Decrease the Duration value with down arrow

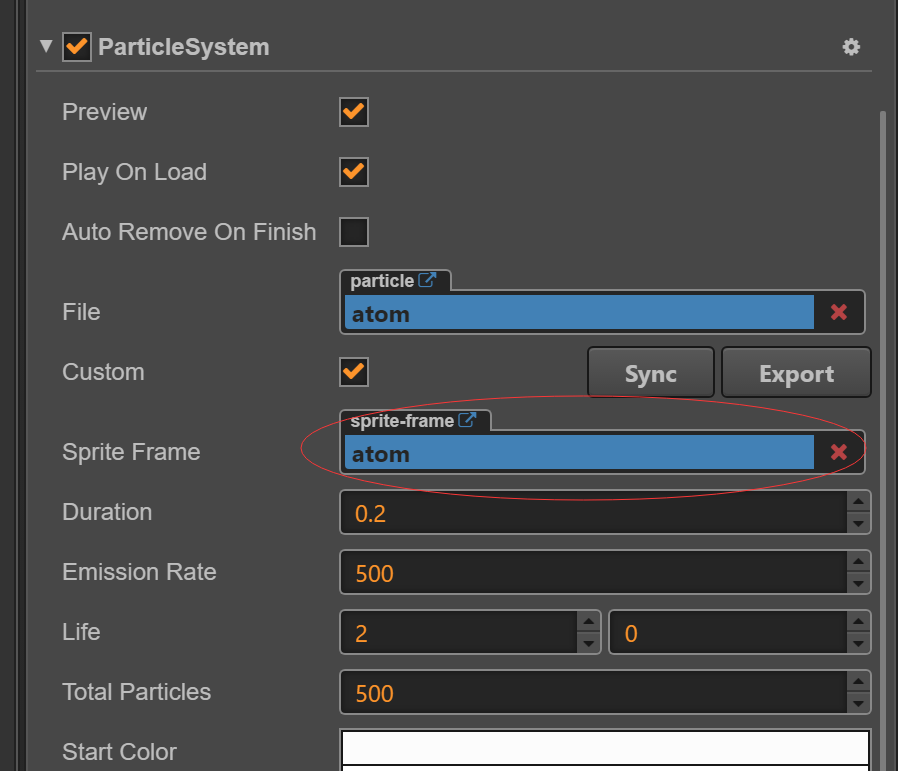coord(857,523)
